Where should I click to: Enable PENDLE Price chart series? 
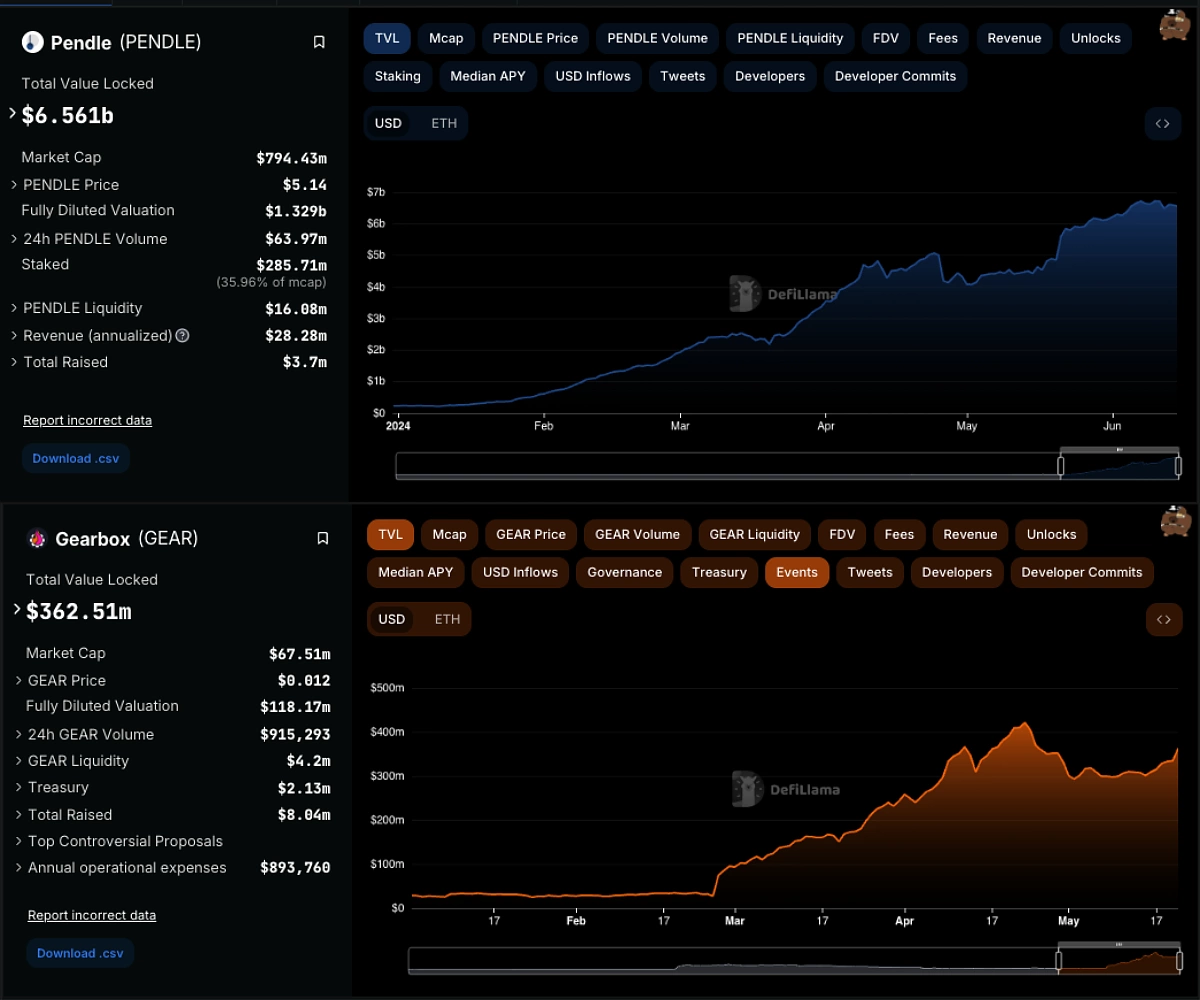tap(535, 38)
